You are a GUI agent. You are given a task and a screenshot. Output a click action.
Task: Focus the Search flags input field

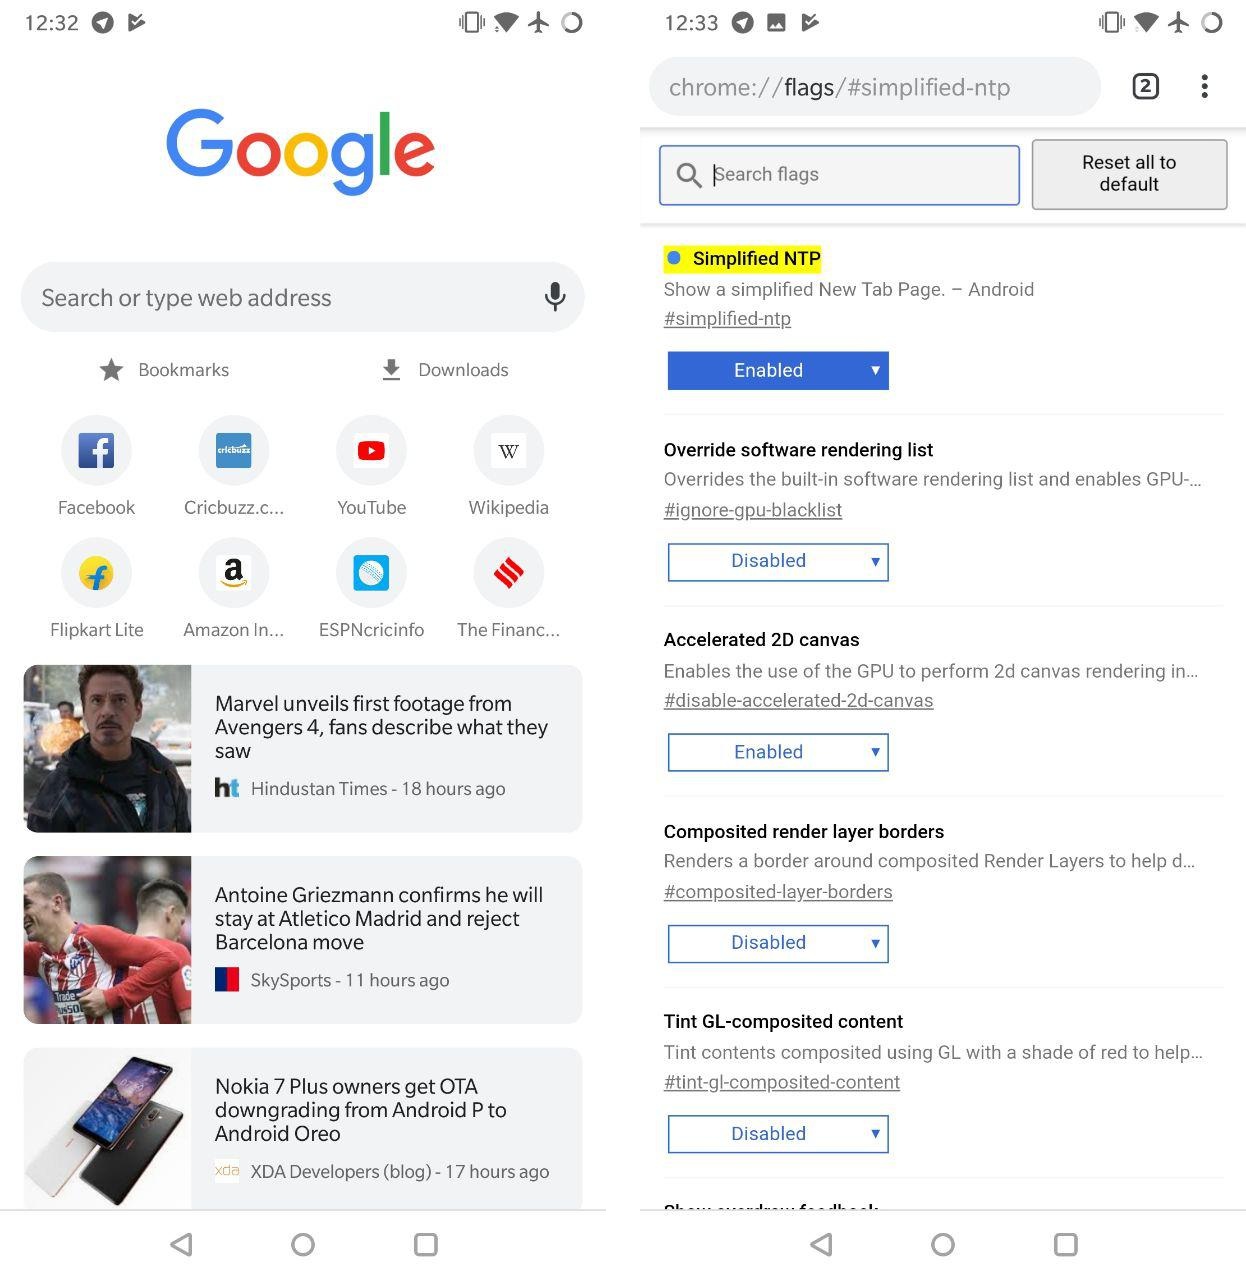(x=839, y=175)
